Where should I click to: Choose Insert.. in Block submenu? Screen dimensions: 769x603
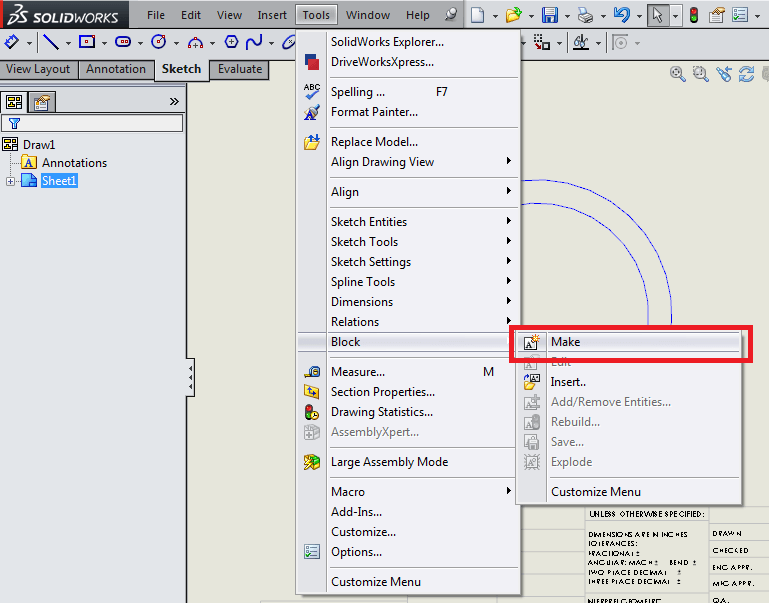[629, 382]
